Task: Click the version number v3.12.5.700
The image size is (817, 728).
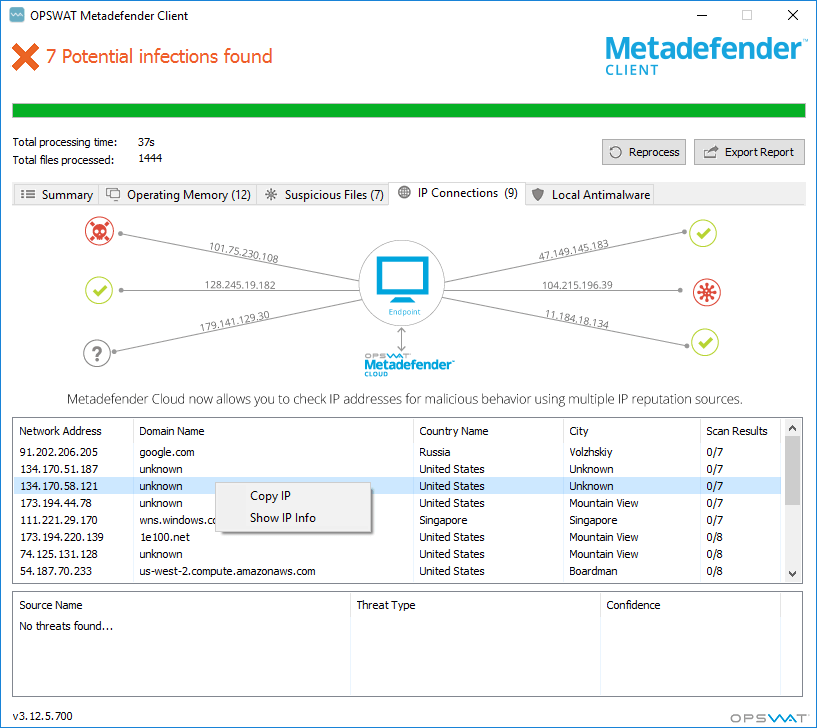Action: (x=42, y=716)
